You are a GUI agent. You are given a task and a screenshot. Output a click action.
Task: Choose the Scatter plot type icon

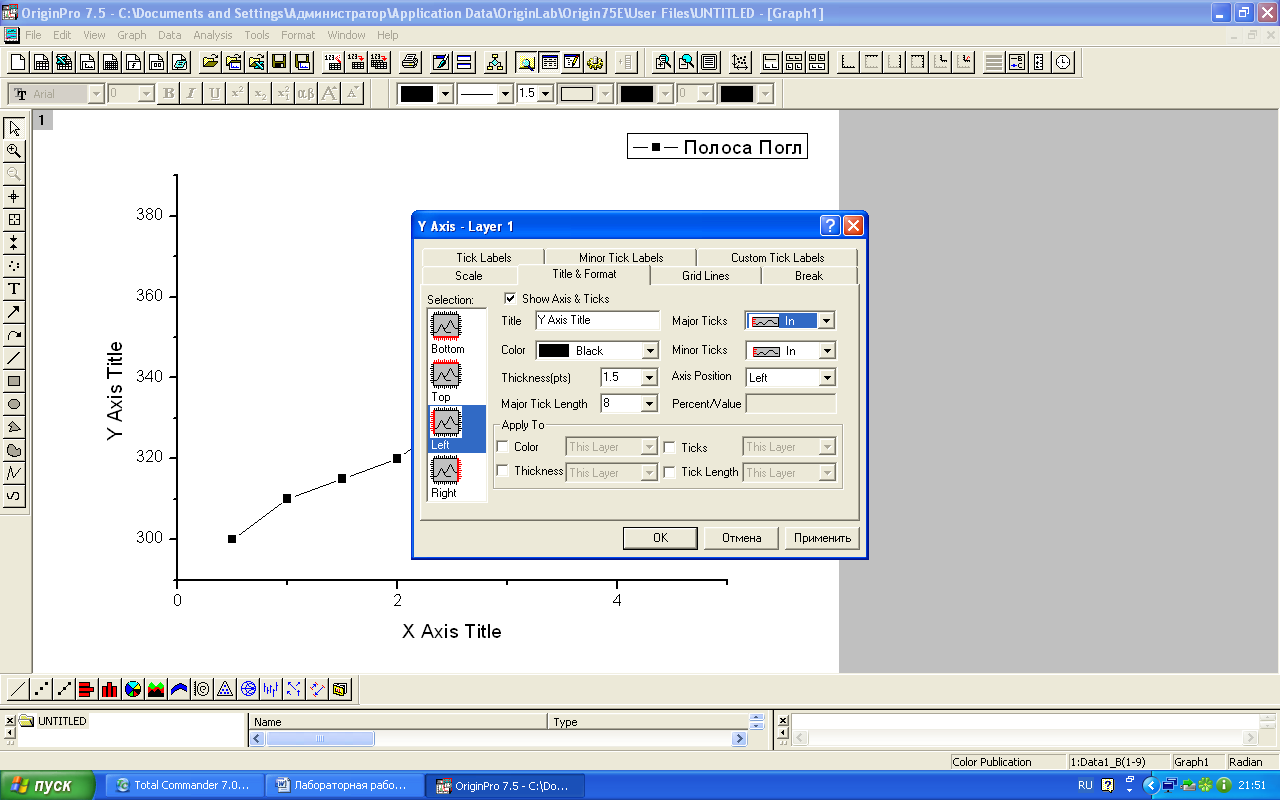click(x=41, y=689)
